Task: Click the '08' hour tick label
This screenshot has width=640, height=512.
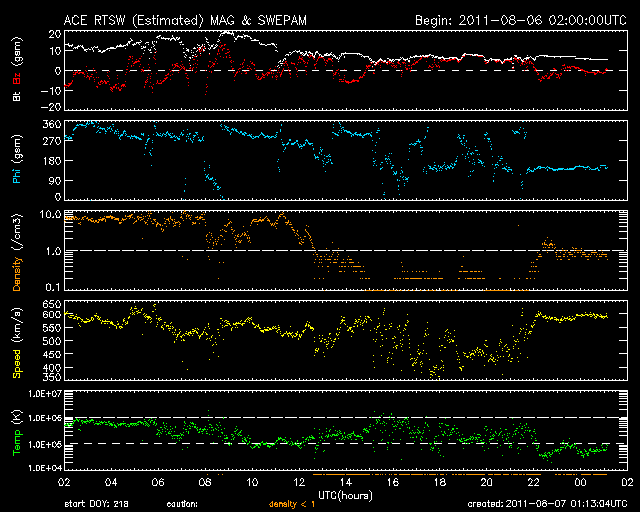Action: pyautogui.click(x=205, y=483)
